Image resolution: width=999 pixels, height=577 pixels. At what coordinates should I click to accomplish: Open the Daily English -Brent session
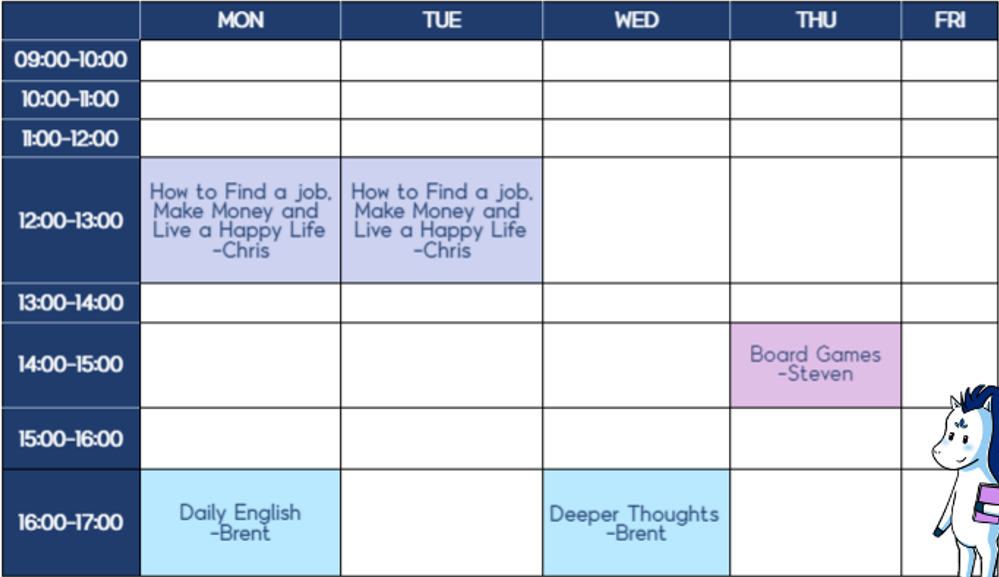[240, 523]
